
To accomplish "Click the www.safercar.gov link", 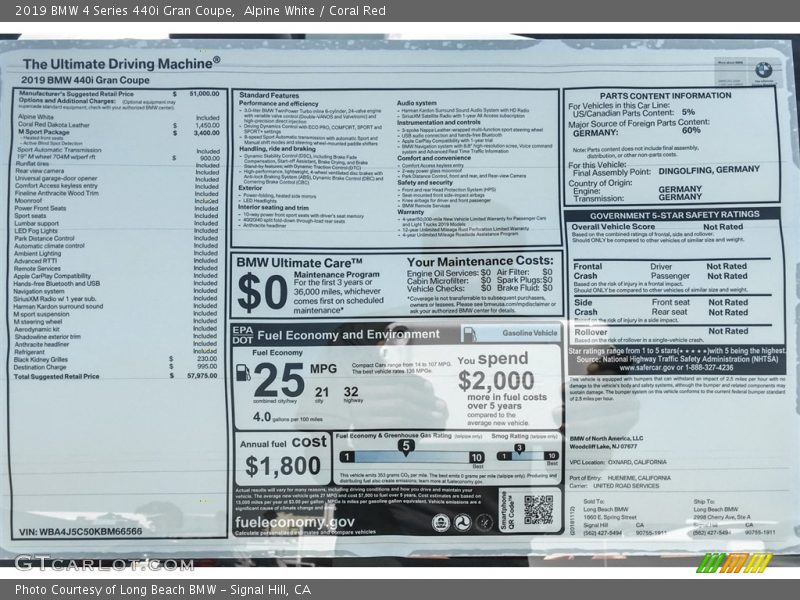I will point(648,367).
